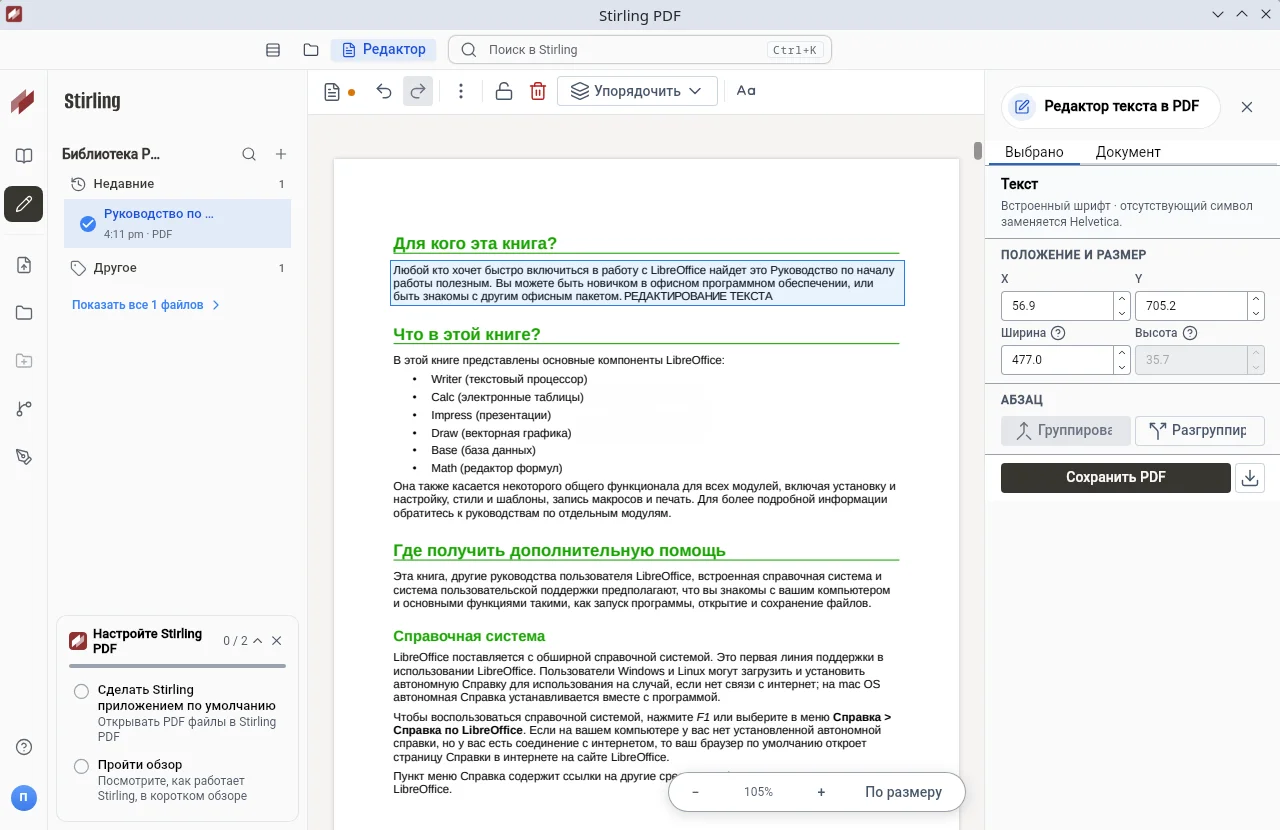
Task: Open the pen nib signing tool
Action: (24, 457)
